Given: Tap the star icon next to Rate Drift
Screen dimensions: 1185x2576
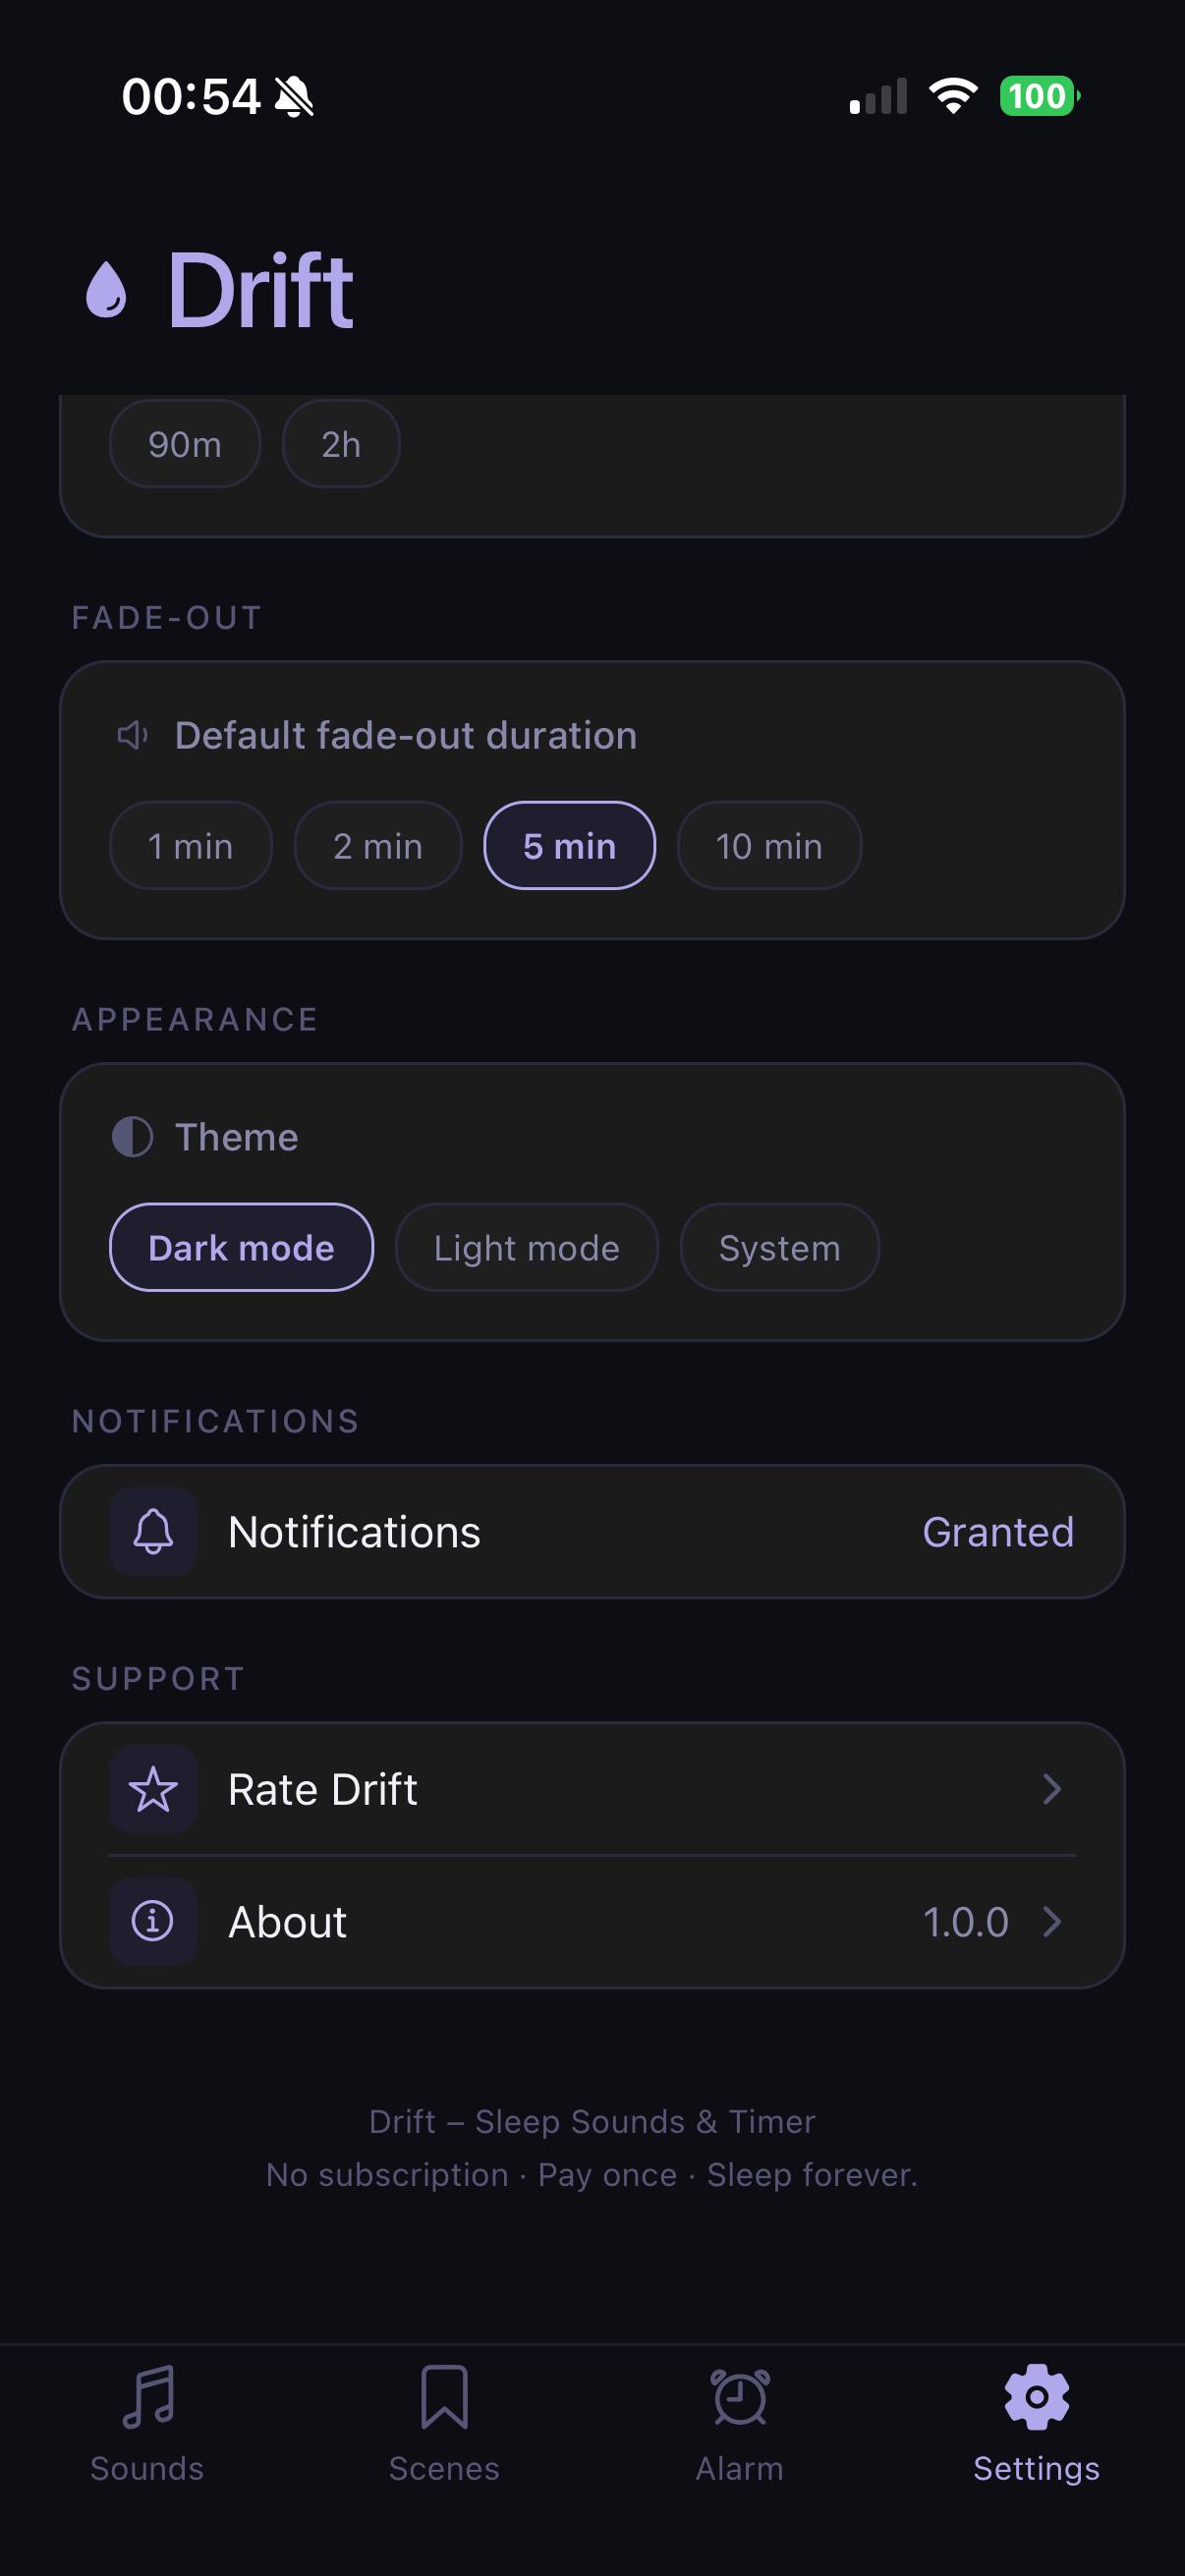Looking at the screenshot, I should coord(153,1789).
